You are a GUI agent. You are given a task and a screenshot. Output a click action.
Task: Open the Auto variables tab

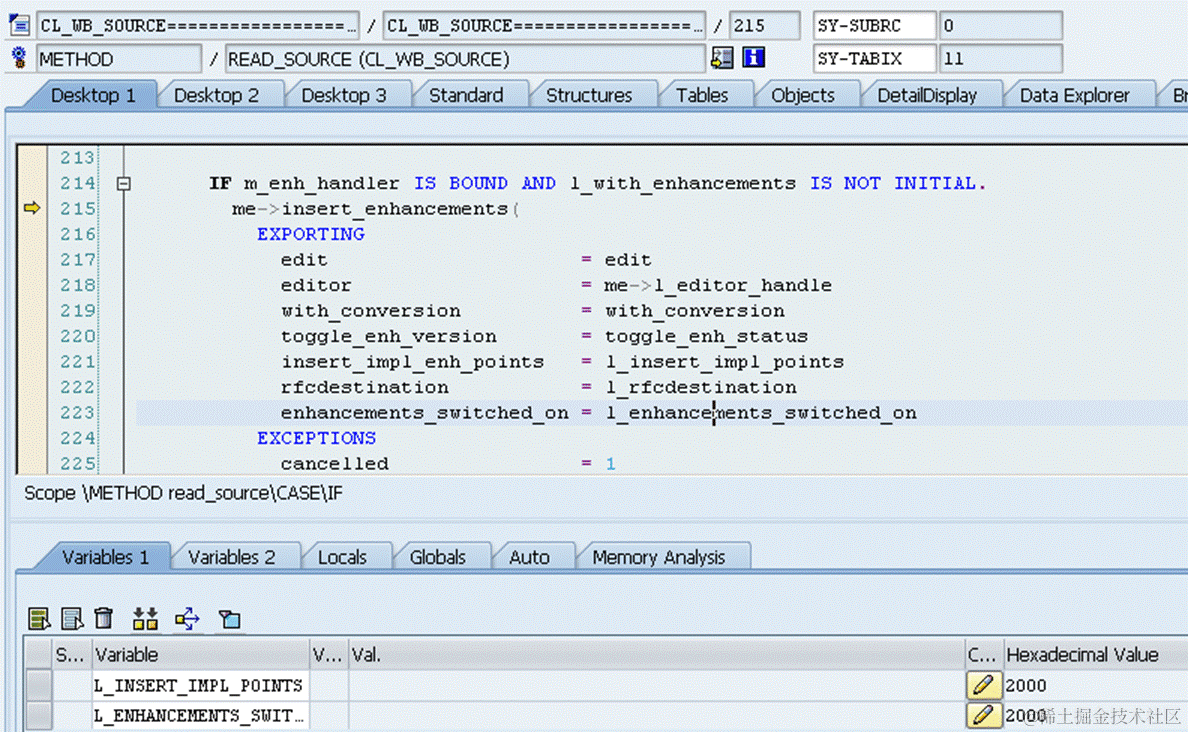click(529, 558)
